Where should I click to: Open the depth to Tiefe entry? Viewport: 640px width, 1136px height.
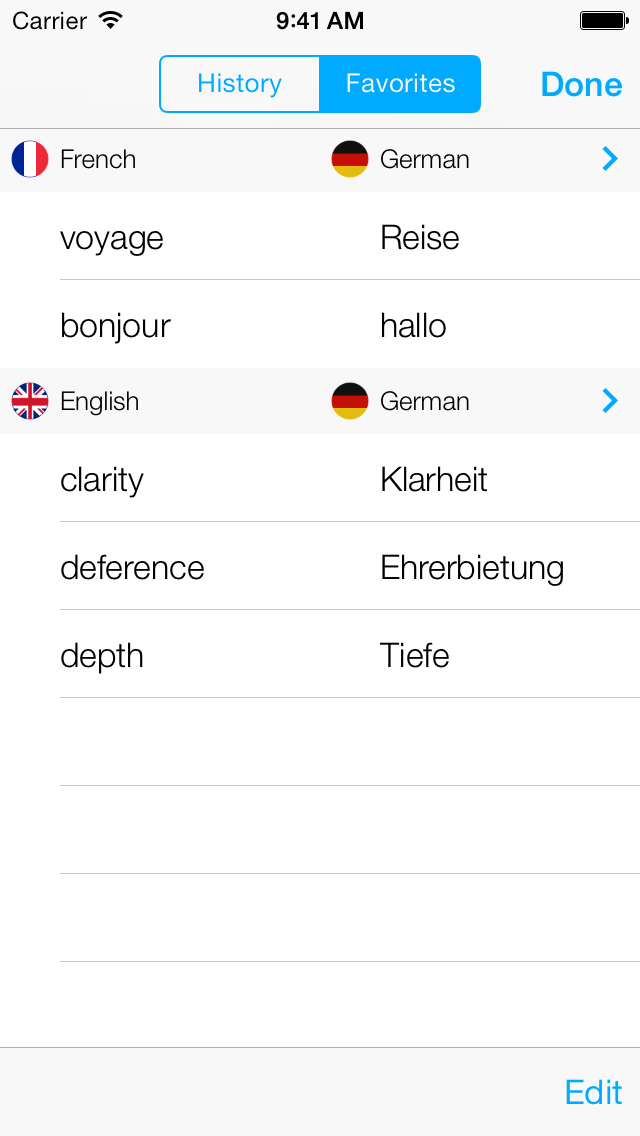tap(320, 654)
